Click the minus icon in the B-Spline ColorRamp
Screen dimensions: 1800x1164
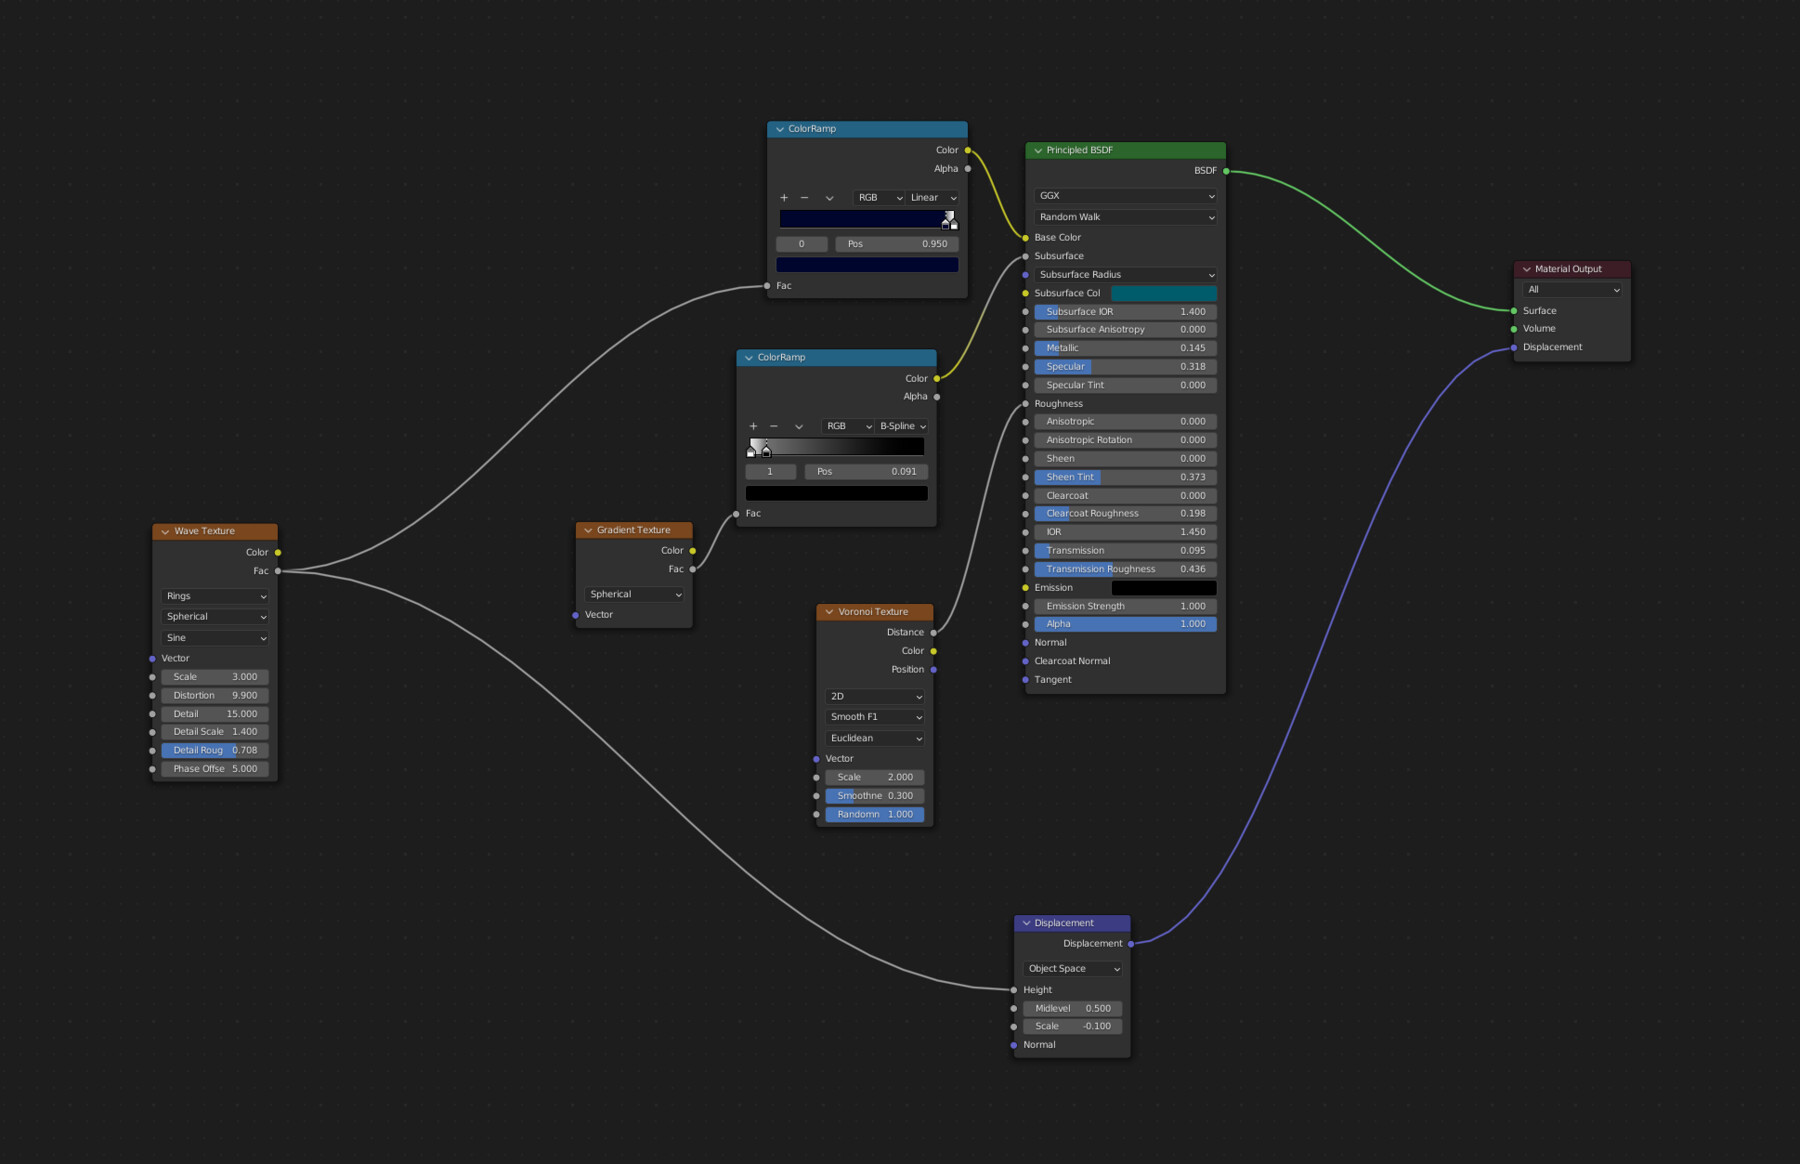[774, 426]
